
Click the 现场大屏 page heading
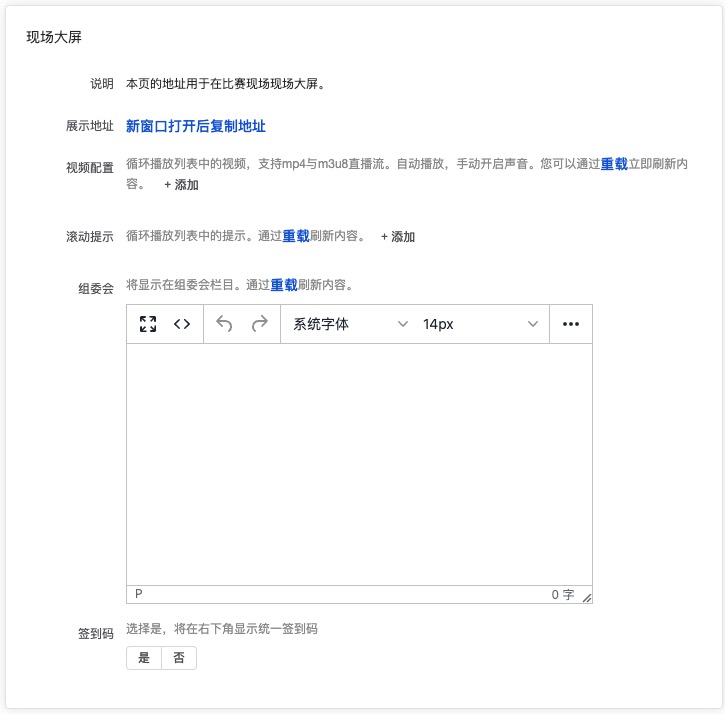(54, 37)
